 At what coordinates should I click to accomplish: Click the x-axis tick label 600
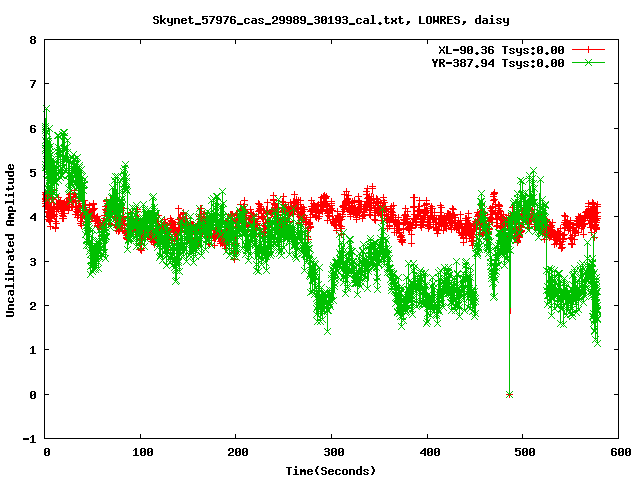click(620, 452)
